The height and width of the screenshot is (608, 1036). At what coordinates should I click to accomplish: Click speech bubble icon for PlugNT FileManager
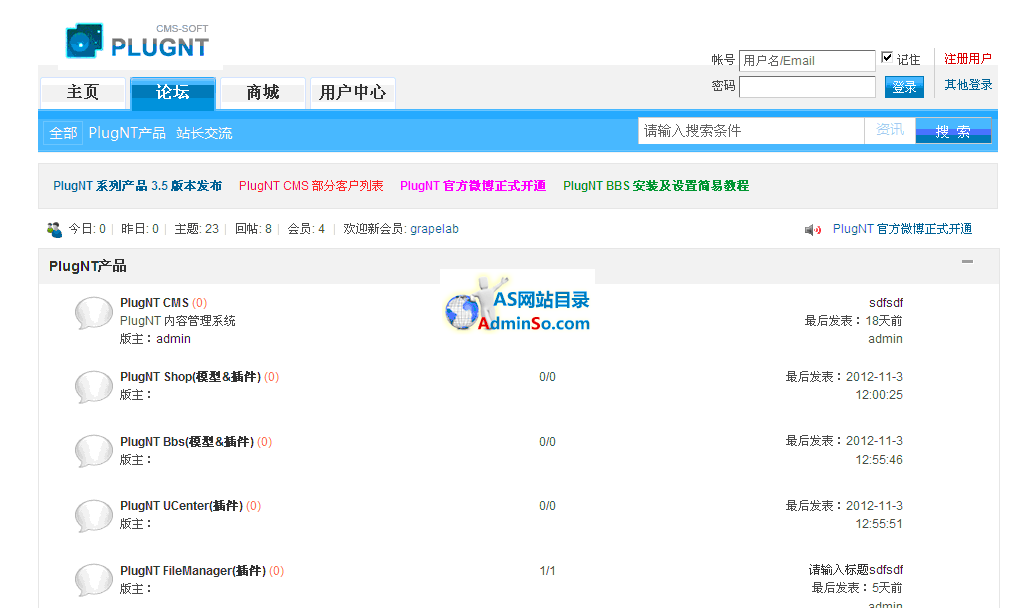coord(94,580)
